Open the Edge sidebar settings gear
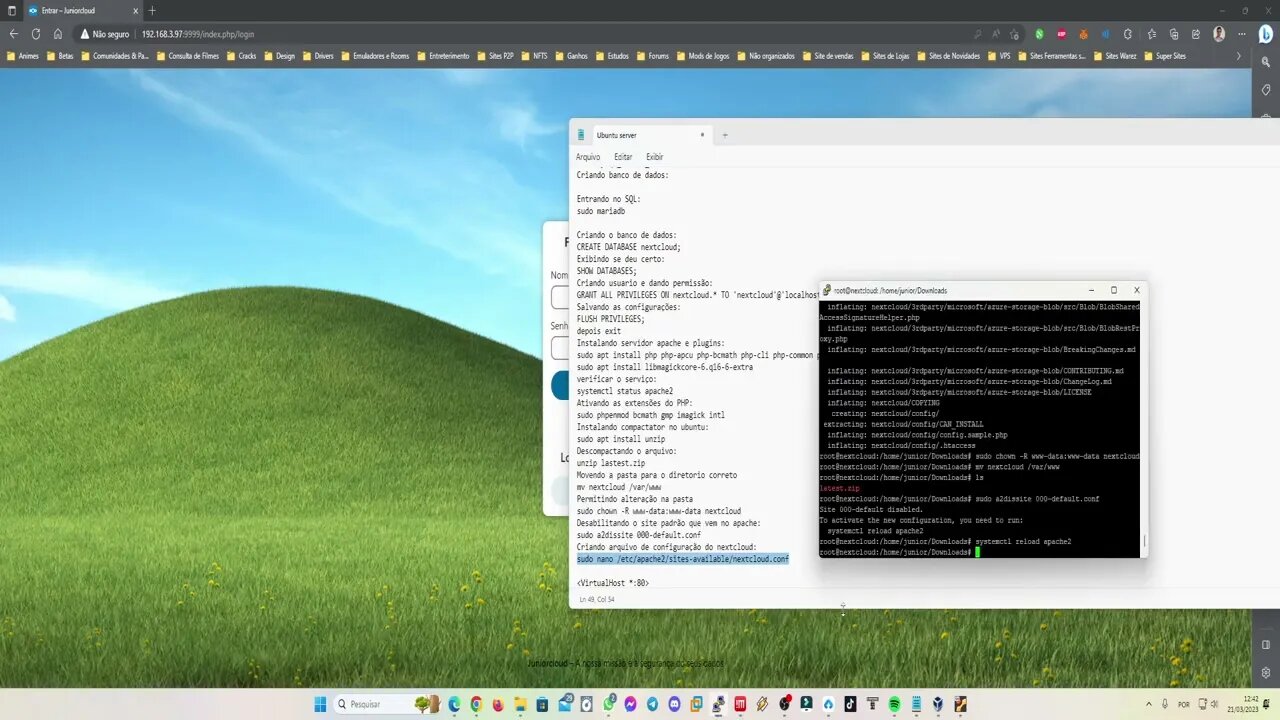The height and width of the screenshot is (720, 1280). [x=1266, y=673]
